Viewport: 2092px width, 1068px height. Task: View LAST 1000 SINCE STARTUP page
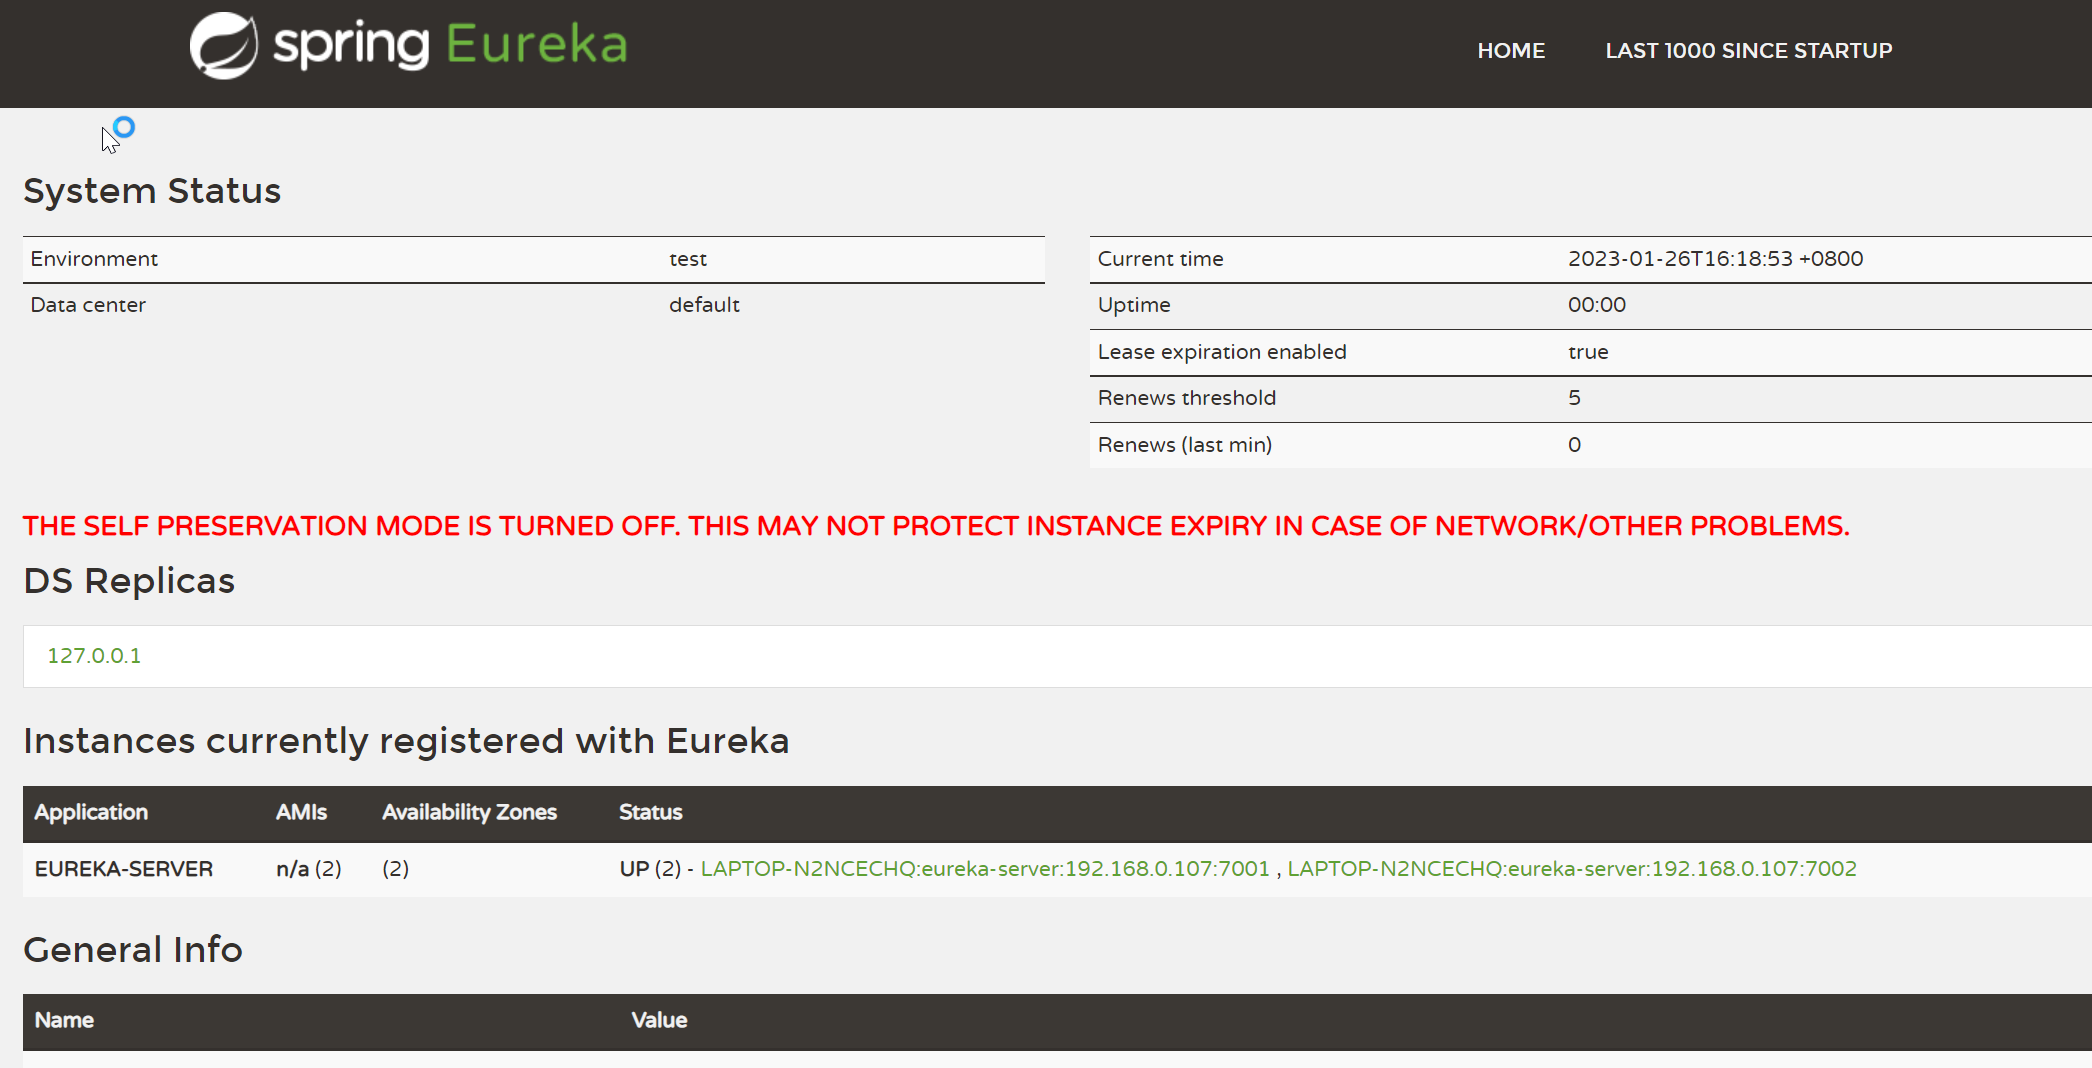[1748, 50]
